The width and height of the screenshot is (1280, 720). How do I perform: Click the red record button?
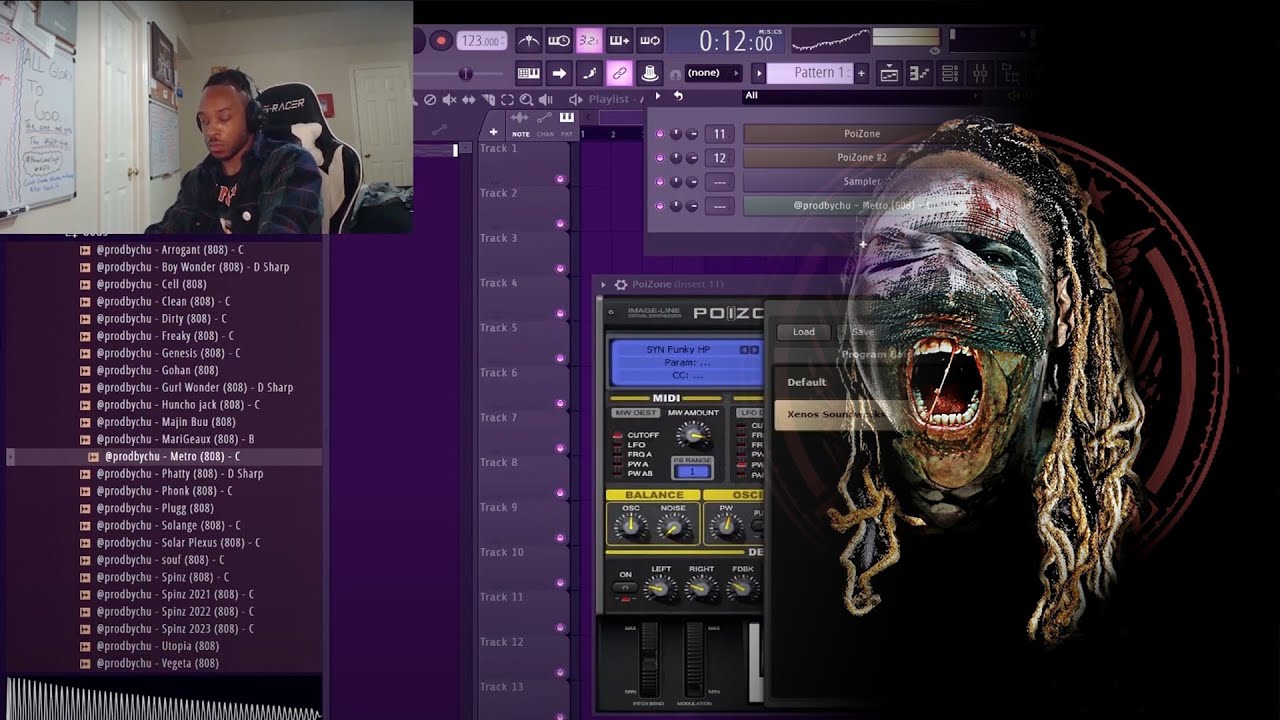pos(441,41)
